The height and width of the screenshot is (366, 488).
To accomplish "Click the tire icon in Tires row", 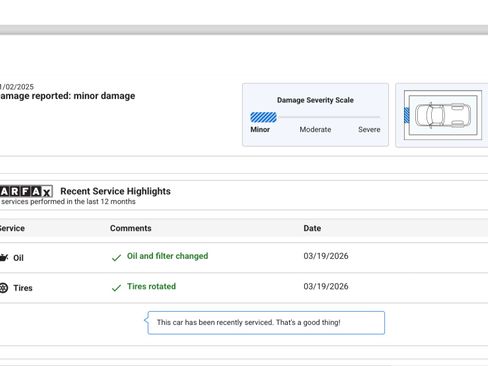I will tap(4, 288).
